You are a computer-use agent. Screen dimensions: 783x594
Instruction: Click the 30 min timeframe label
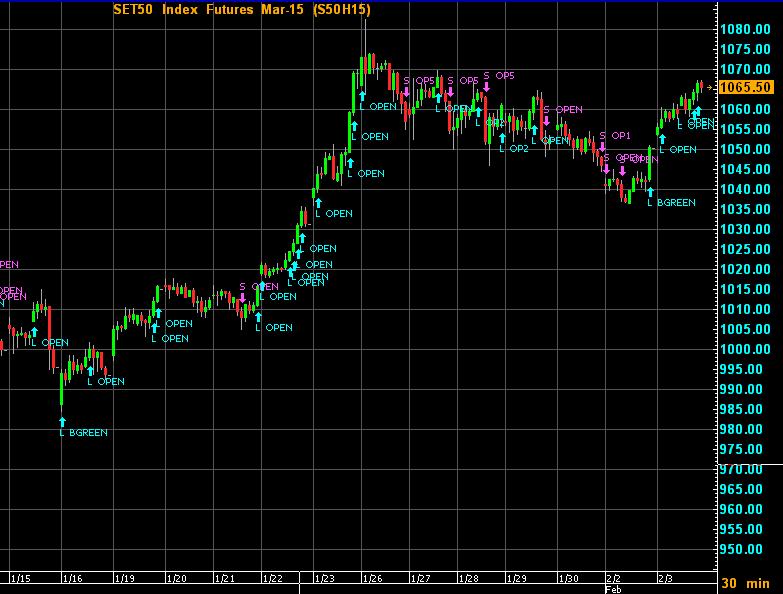pyautogui.click(x=745, y=583)
